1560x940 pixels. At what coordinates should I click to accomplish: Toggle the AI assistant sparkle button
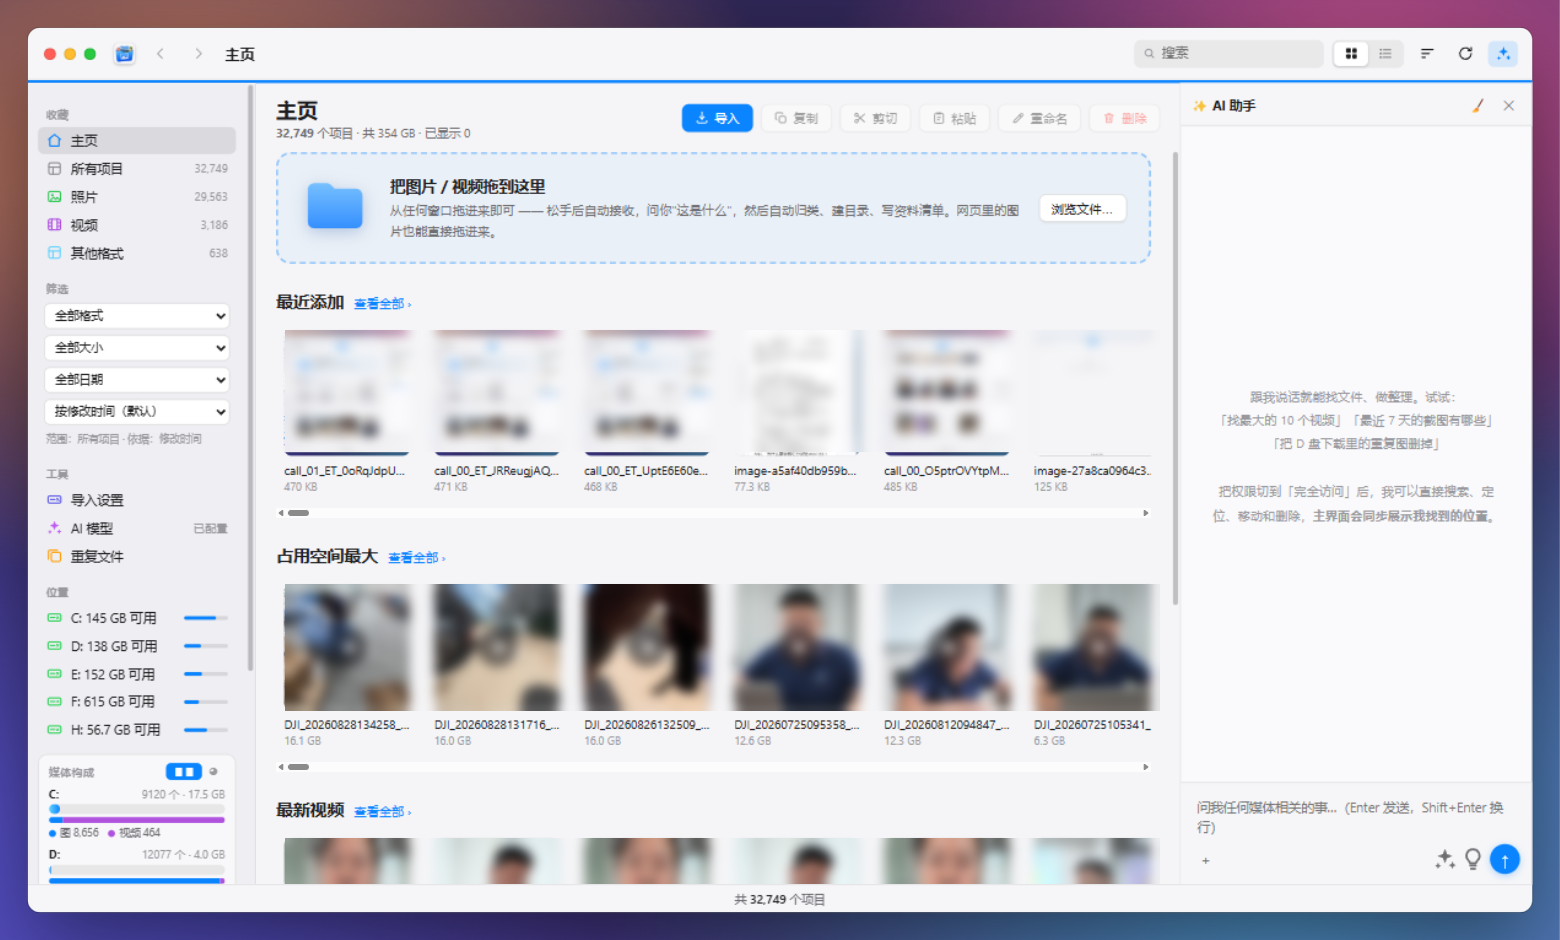tap(1503, 54)
